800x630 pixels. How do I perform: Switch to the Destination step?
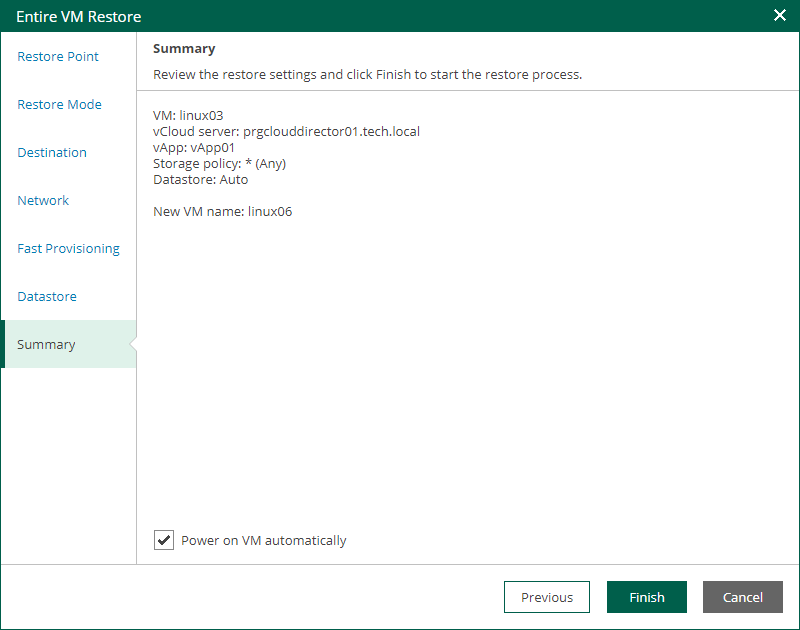click(x=52, y=153)
